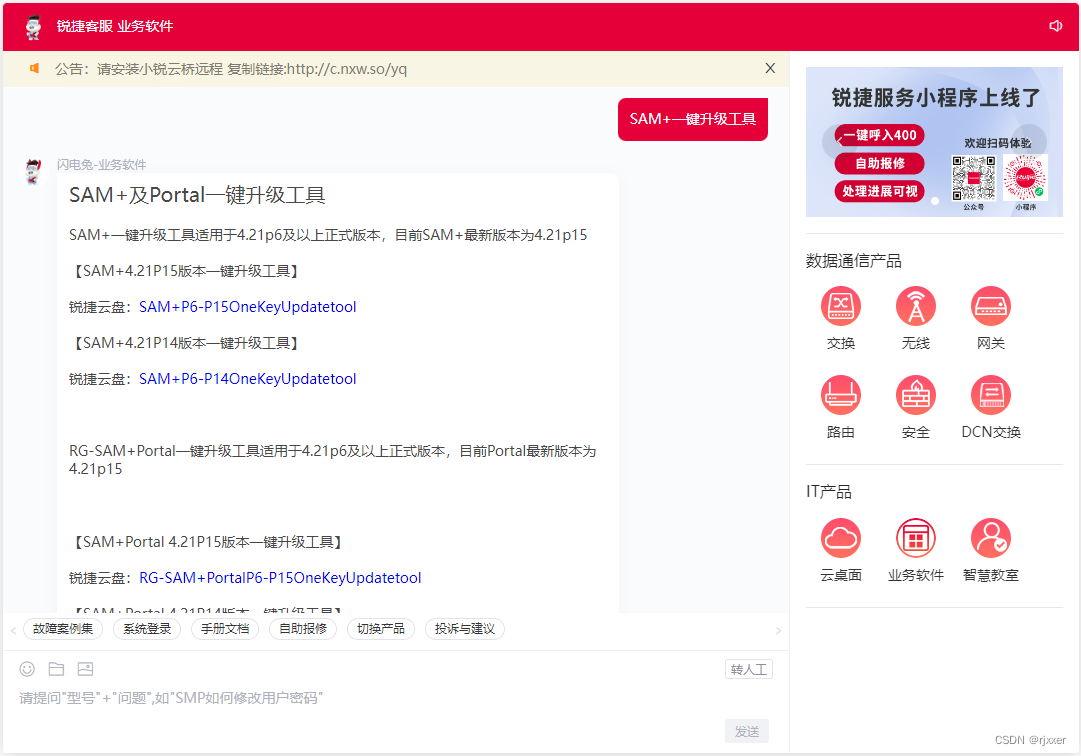Open the emoji picker
This screenshot has height=756, width=1081.
tap(27, 668)
